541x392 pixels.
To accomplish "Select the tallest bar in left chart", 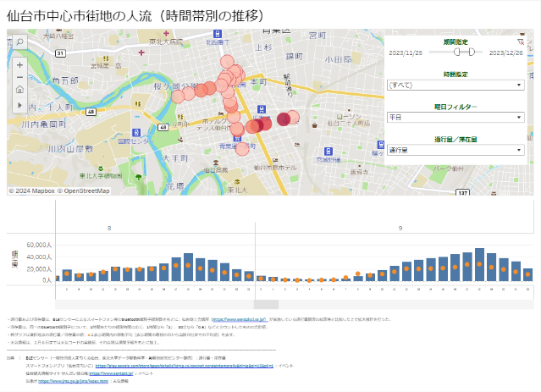I will click(x=188, y=267).
